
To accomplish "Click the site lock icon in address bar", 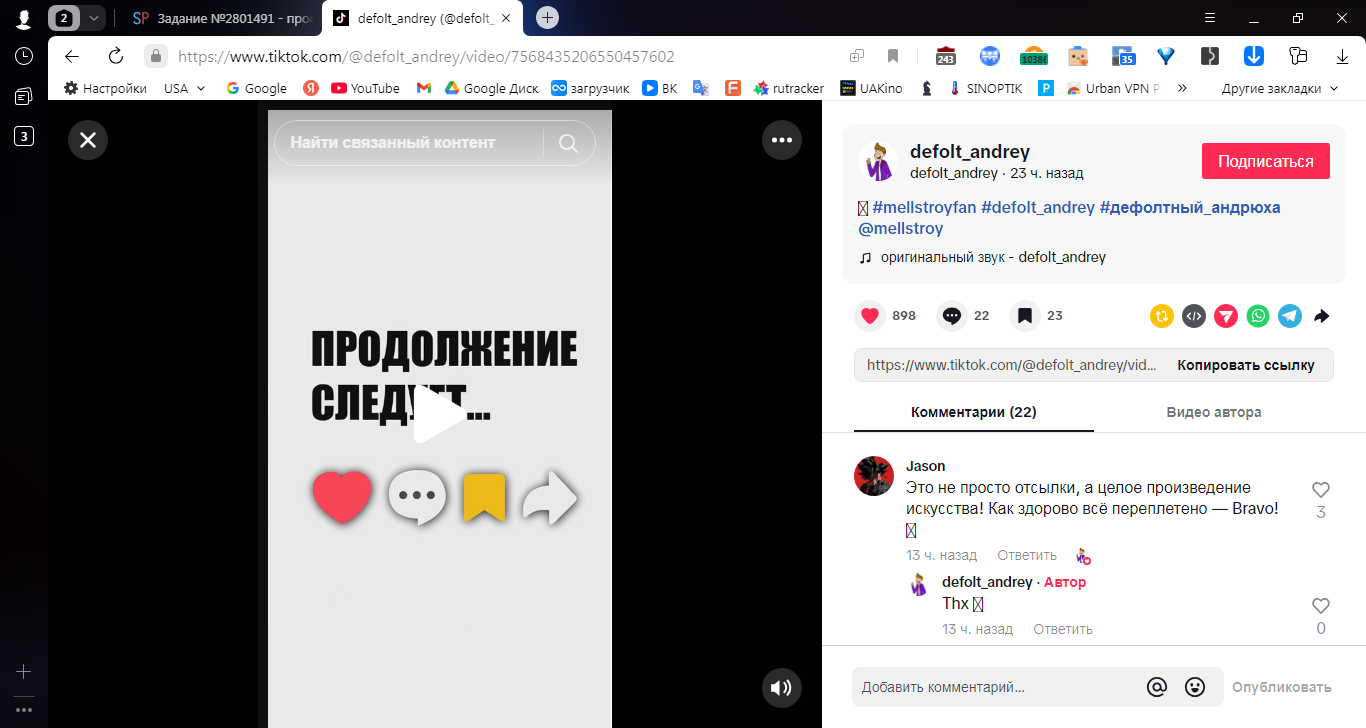I will [x=155, y=56].
